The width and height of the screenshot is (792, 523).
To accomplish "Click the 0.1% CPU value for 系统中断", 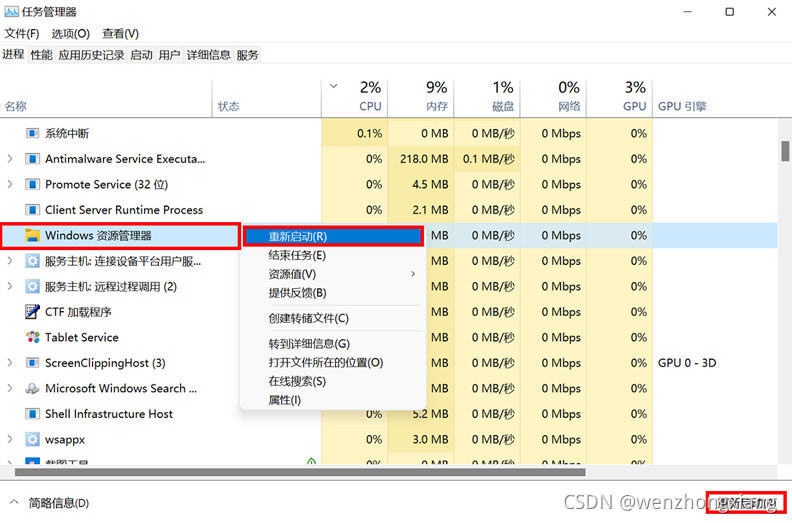I will coord(369,133).
